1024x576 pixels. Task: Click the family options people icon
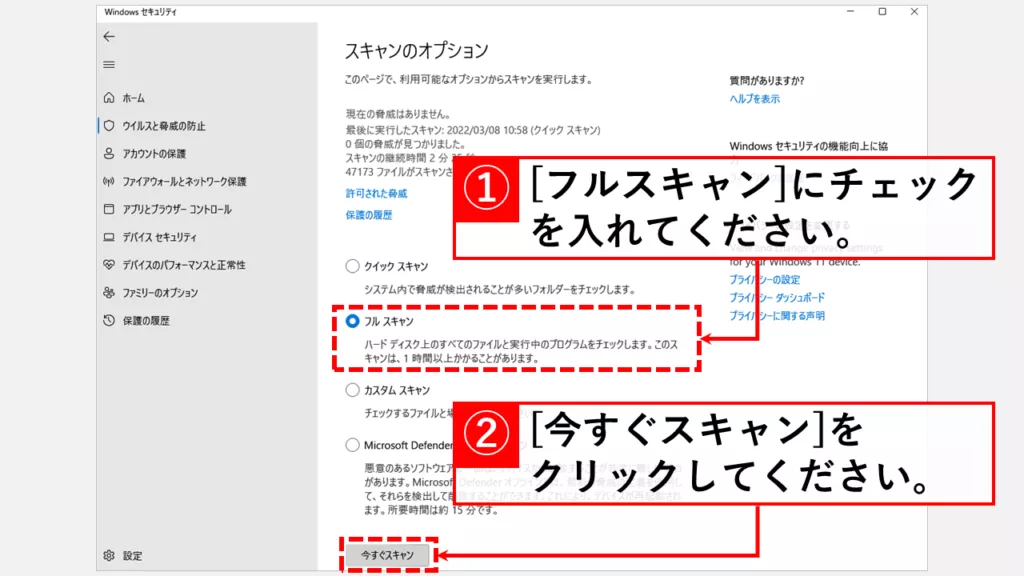coord(109,293)
